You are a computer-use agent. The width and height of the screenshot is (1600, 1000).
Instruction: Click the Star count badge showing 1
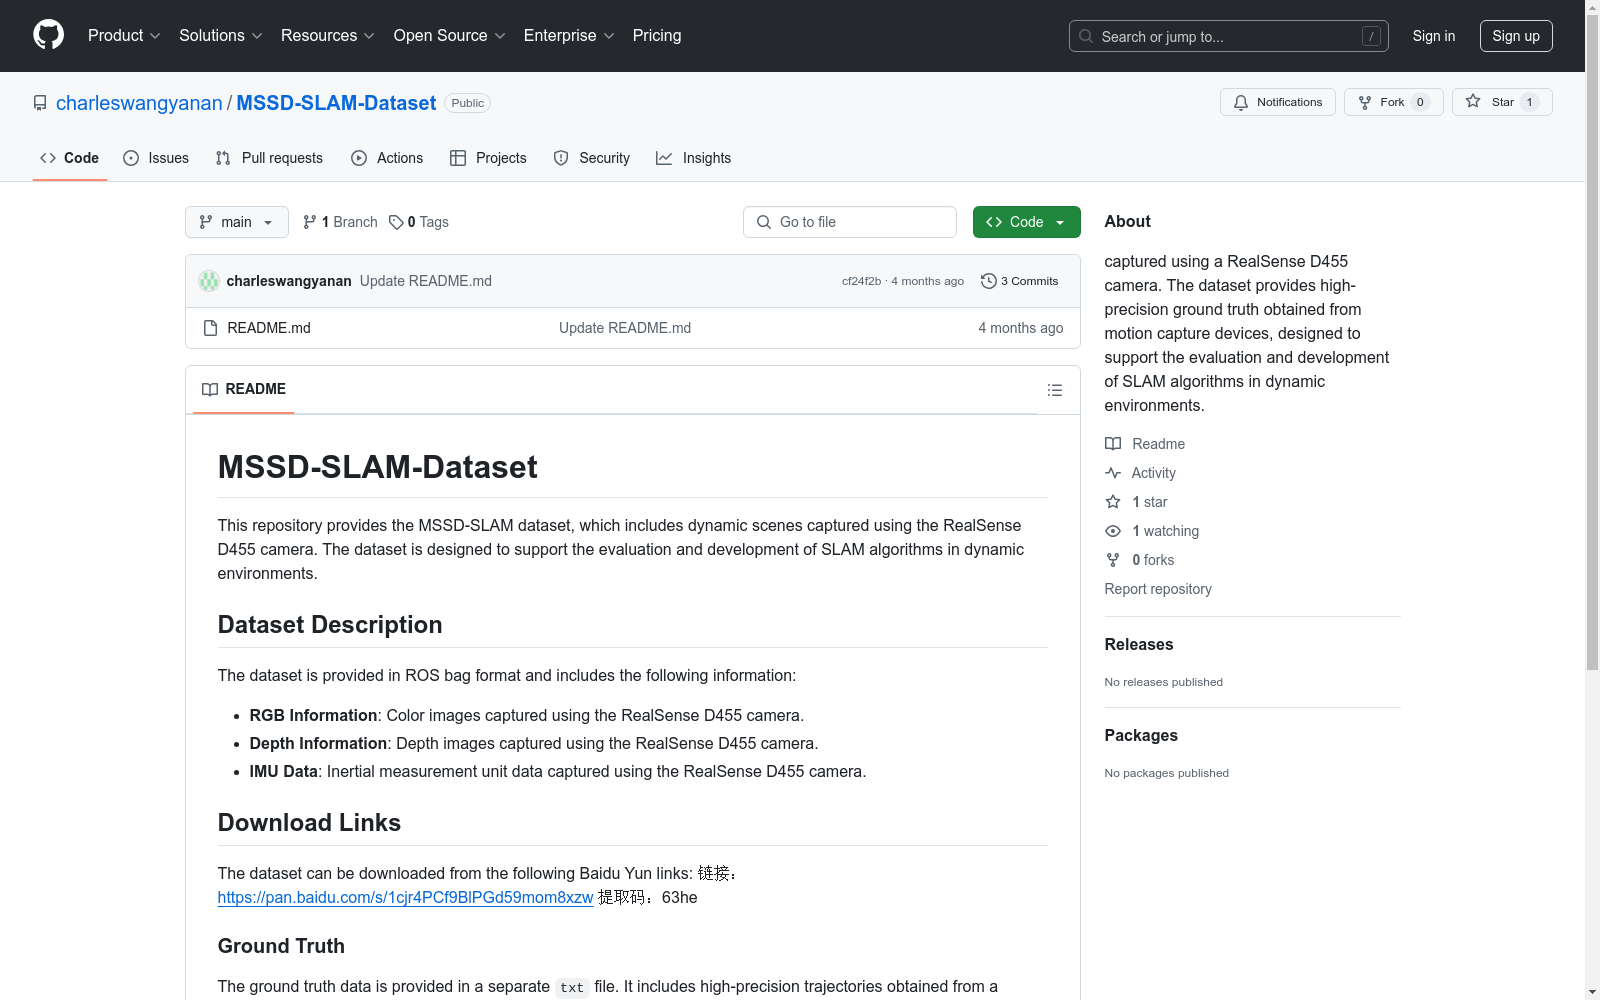pos(1529,102)
